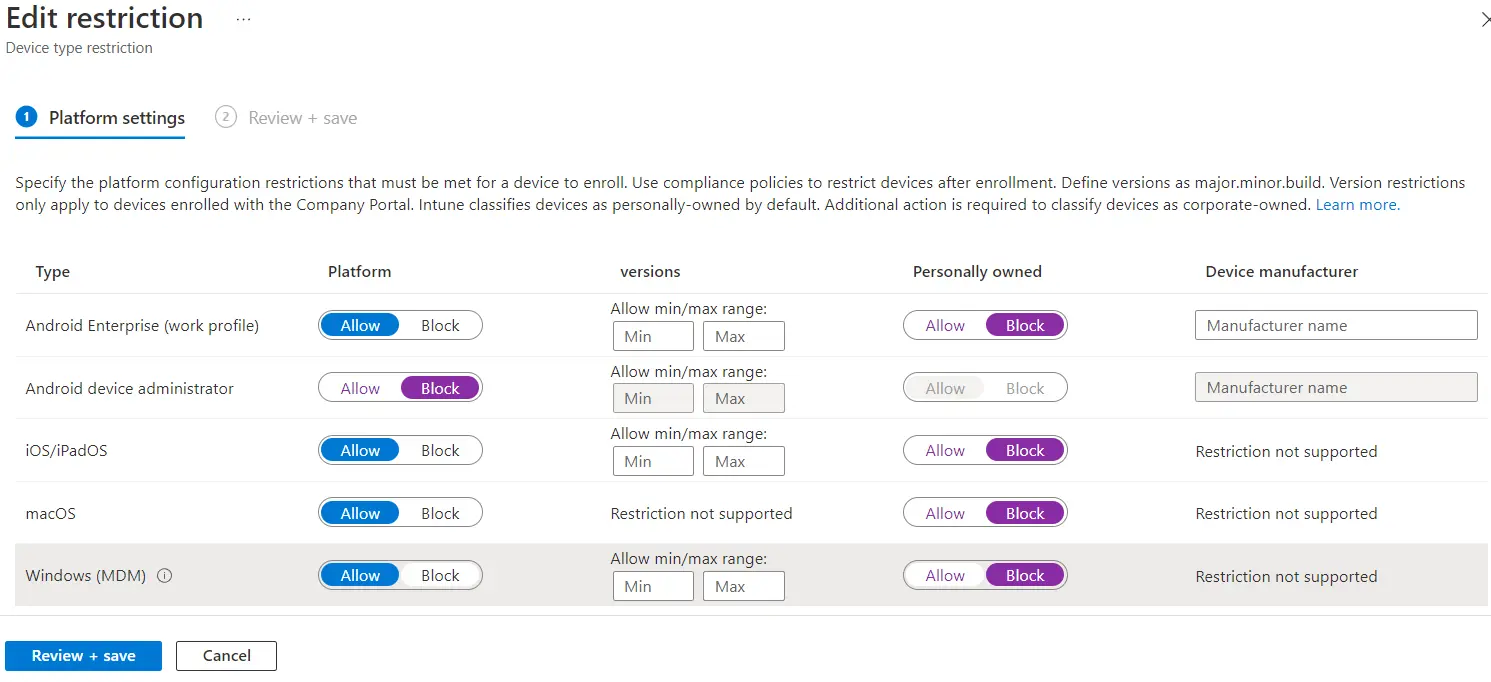Click the Review + save button
The height and width of the screenshot is (682, 1491).
[x=83, y=656]
